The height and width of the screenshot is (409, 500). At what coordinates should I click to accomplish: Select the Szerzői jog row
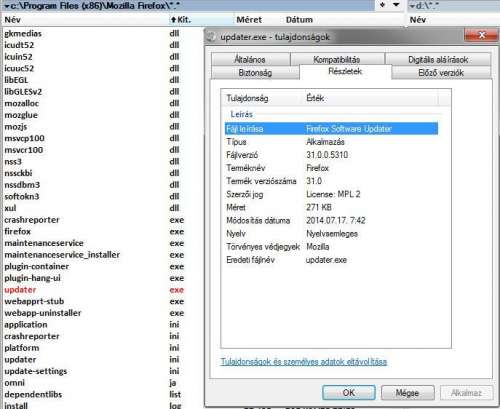pyautogui.click(x=331, y=194)
